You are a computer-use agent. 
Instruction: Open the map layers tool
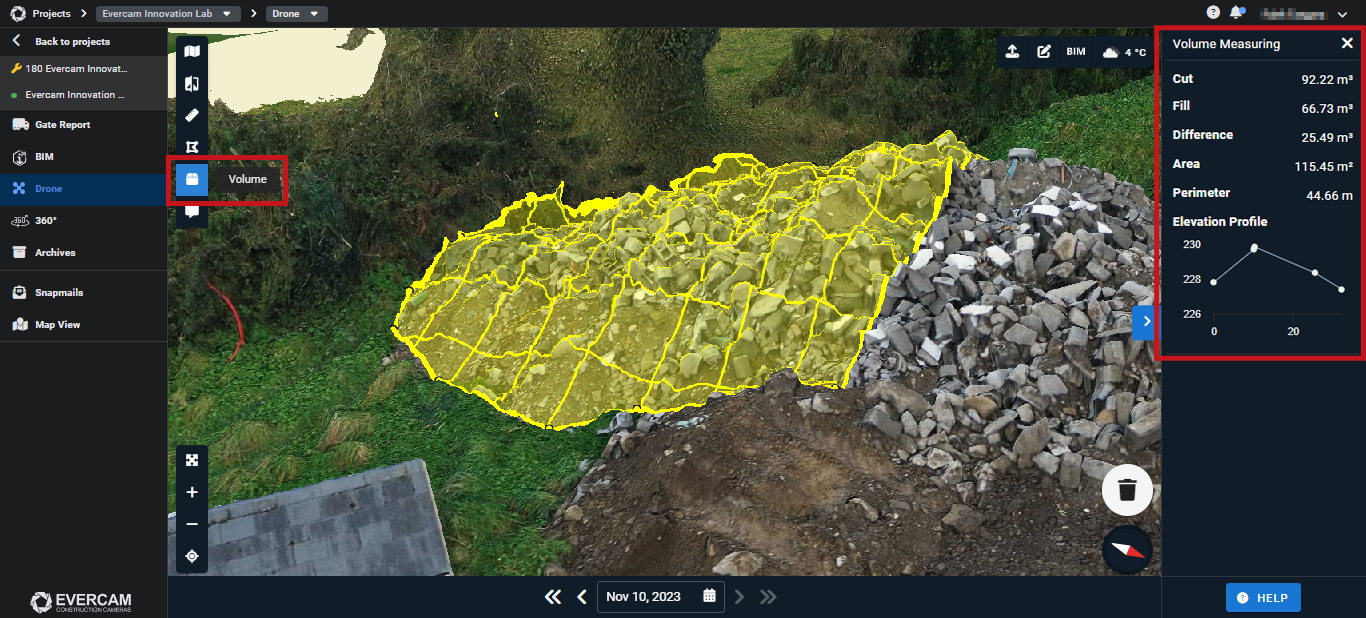tap(192, 52)
